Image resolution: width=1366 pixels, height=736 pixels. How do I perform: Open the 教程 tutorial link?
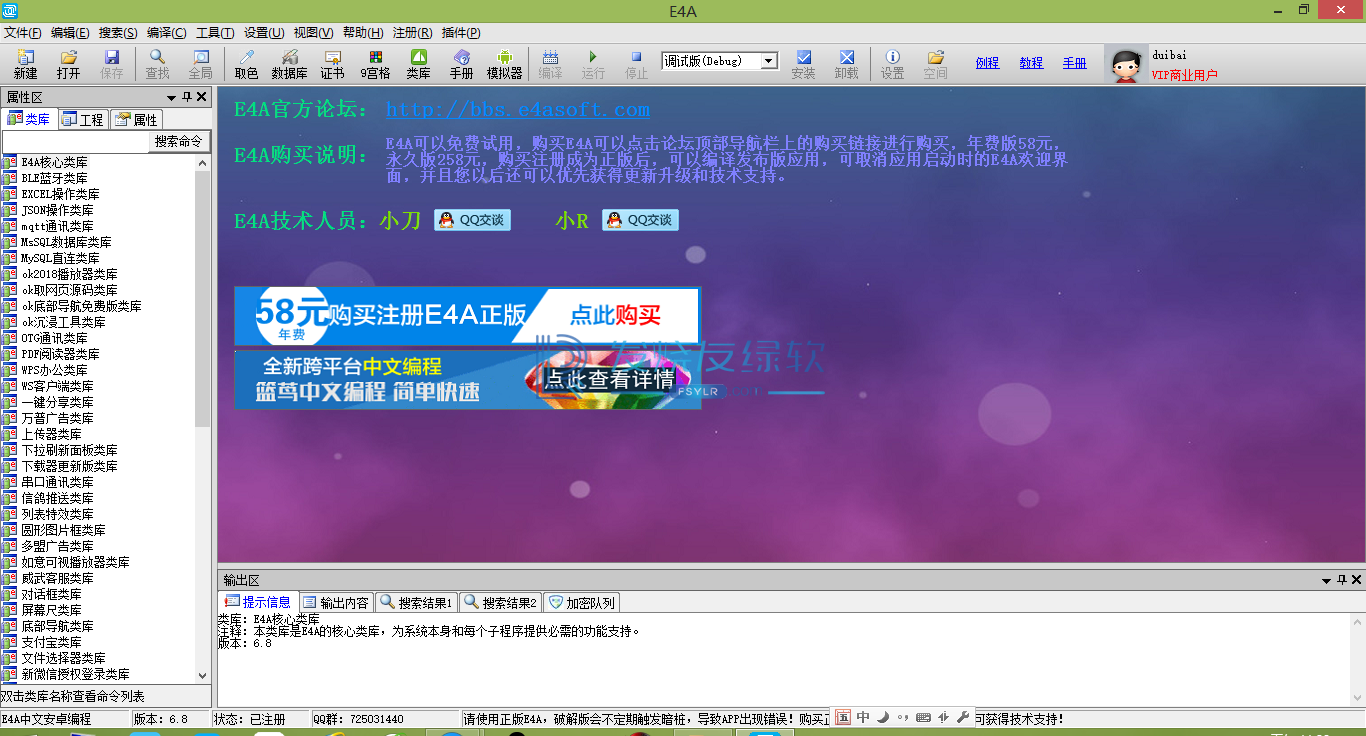(x=1031, y=63)
